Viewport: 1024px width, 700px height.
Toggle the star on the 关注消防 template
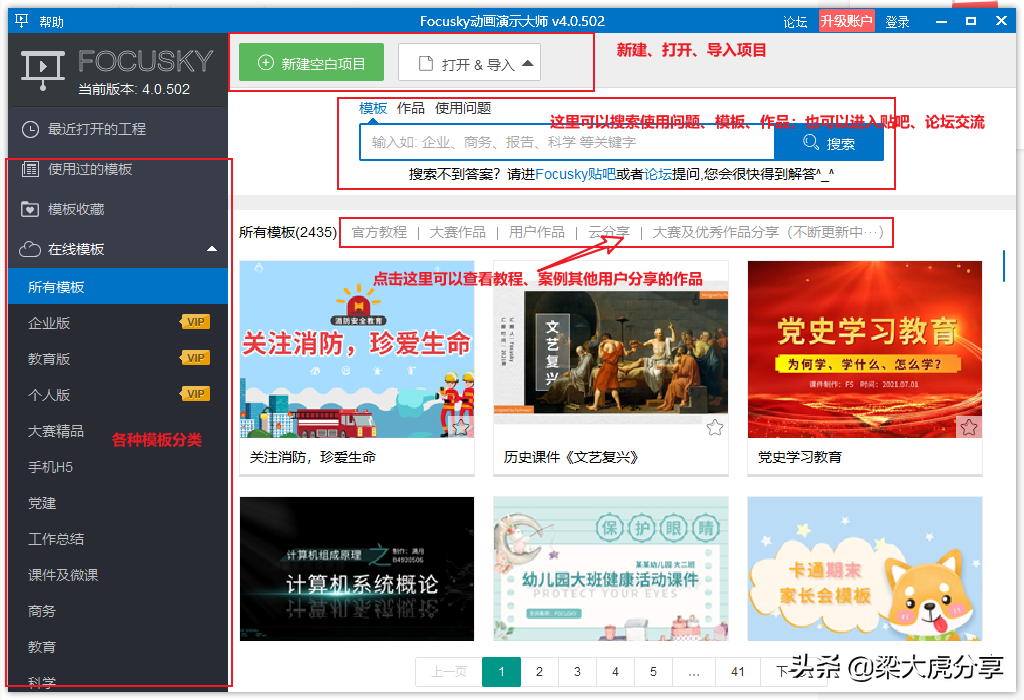(461, 426)
